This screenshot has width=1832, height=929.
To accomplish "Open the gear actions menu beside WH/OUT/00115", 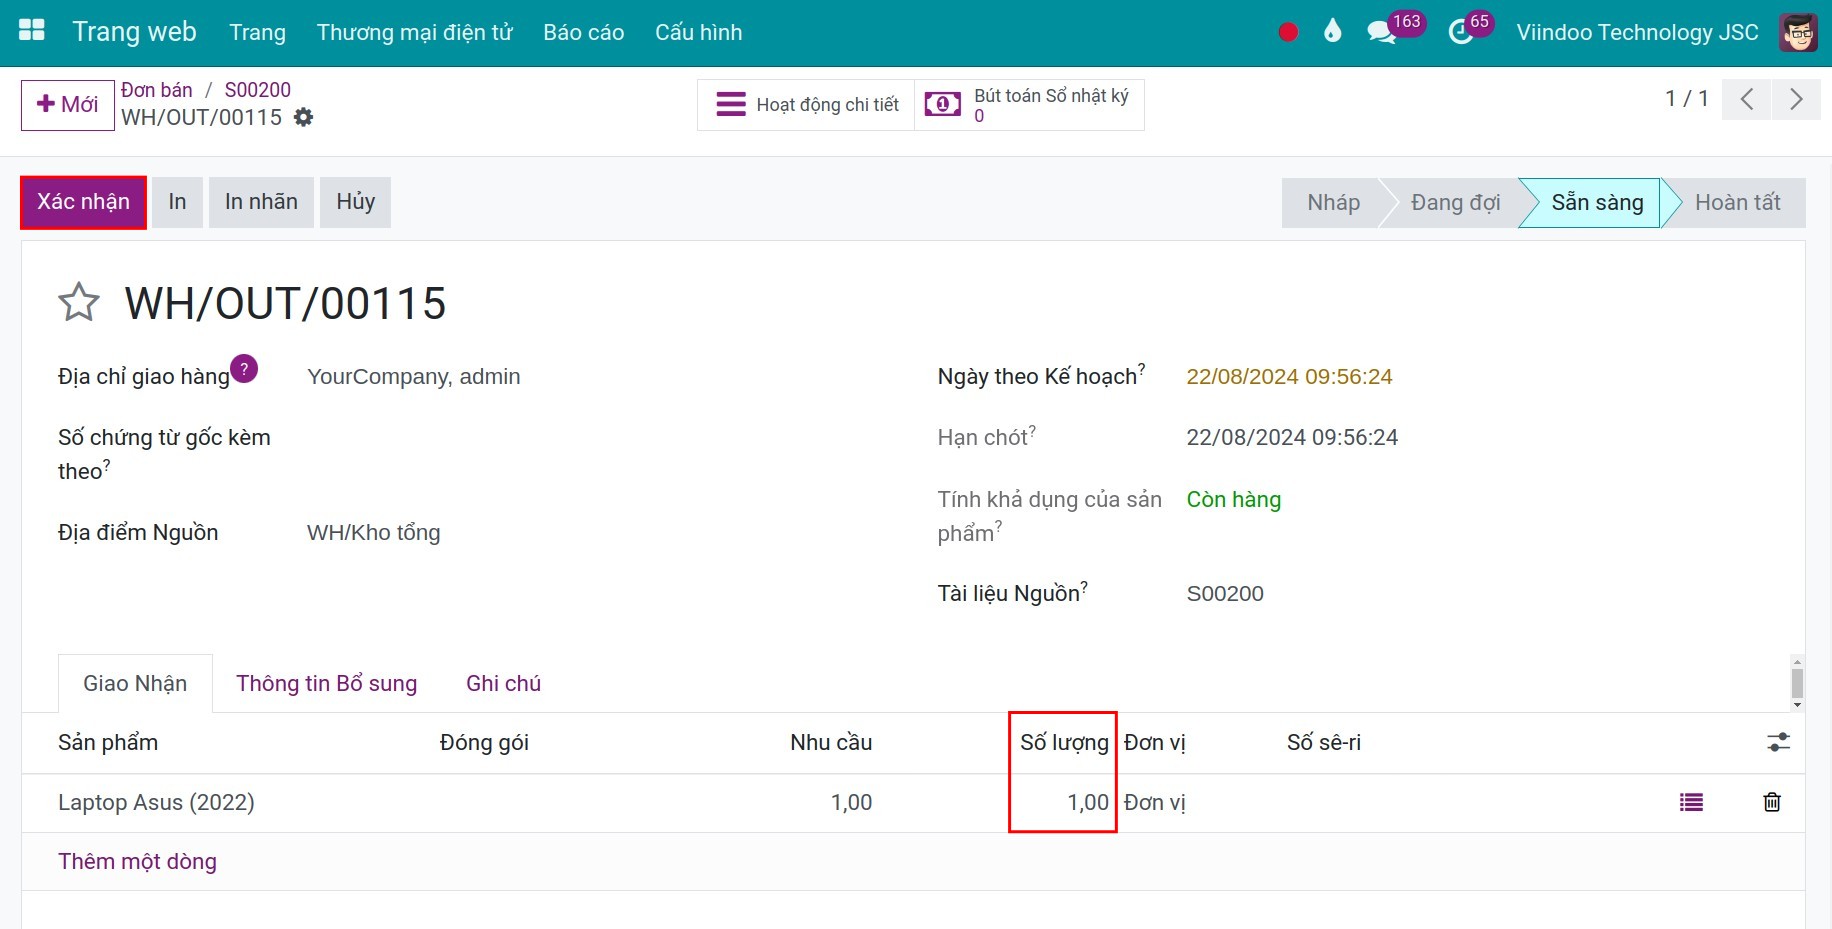I will pos(304,118).
